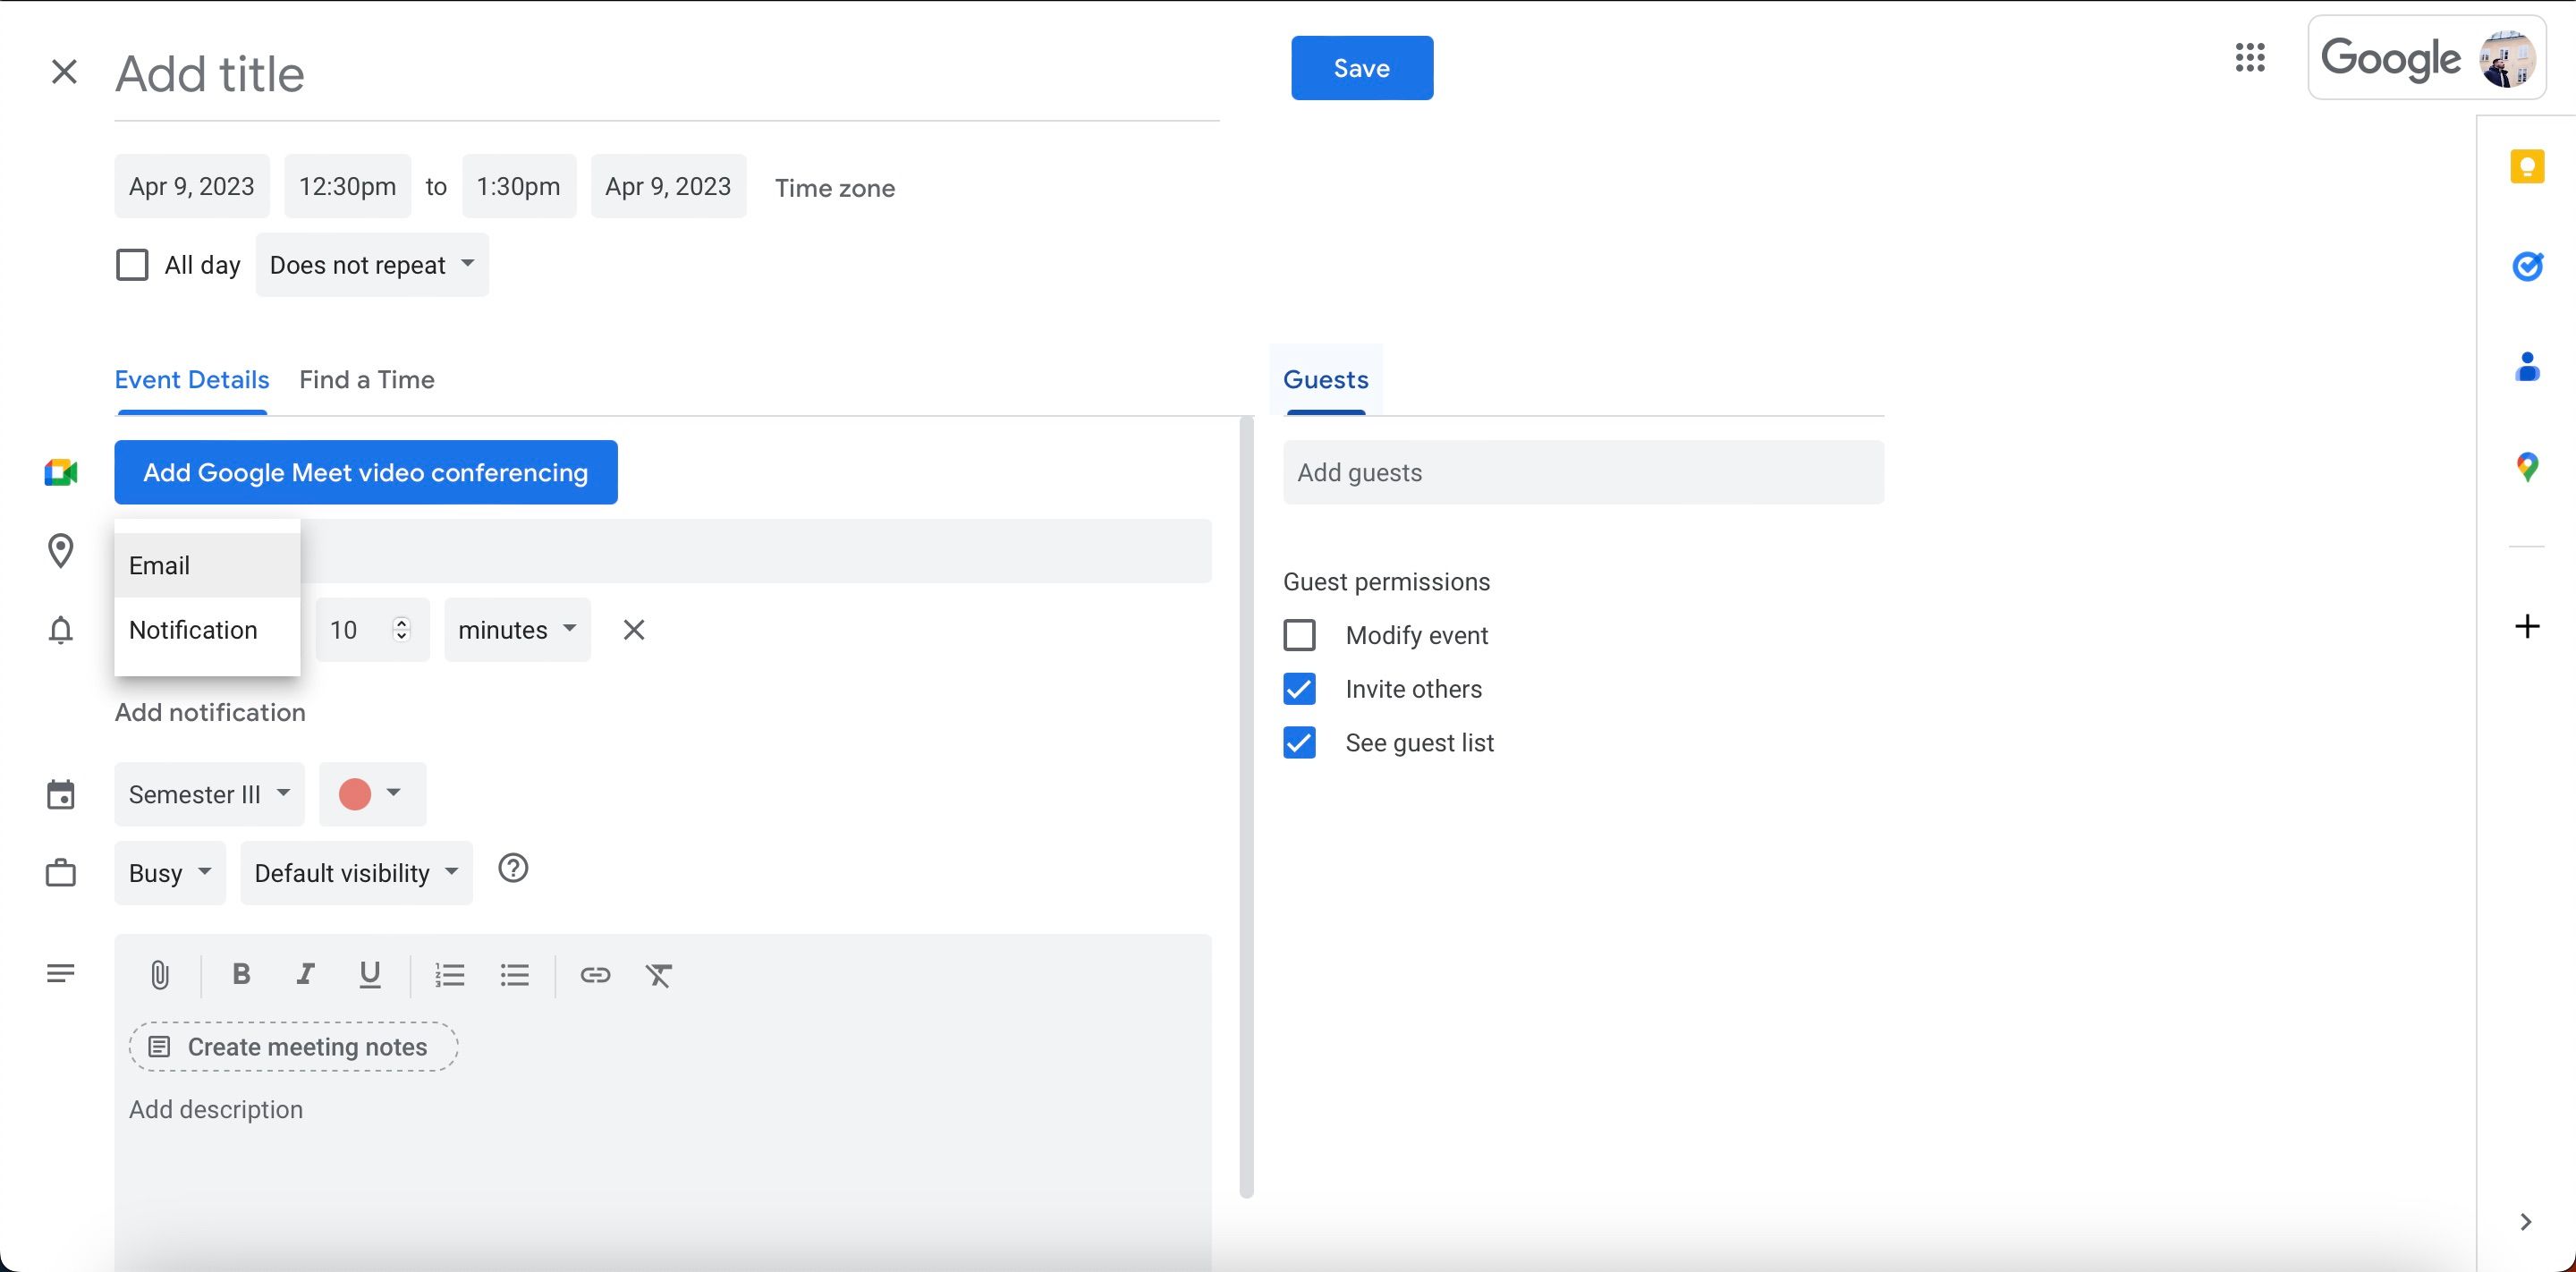Click the Bold formatting icon
Viewport: 2576px width, 1272px height.
[240, 973]
